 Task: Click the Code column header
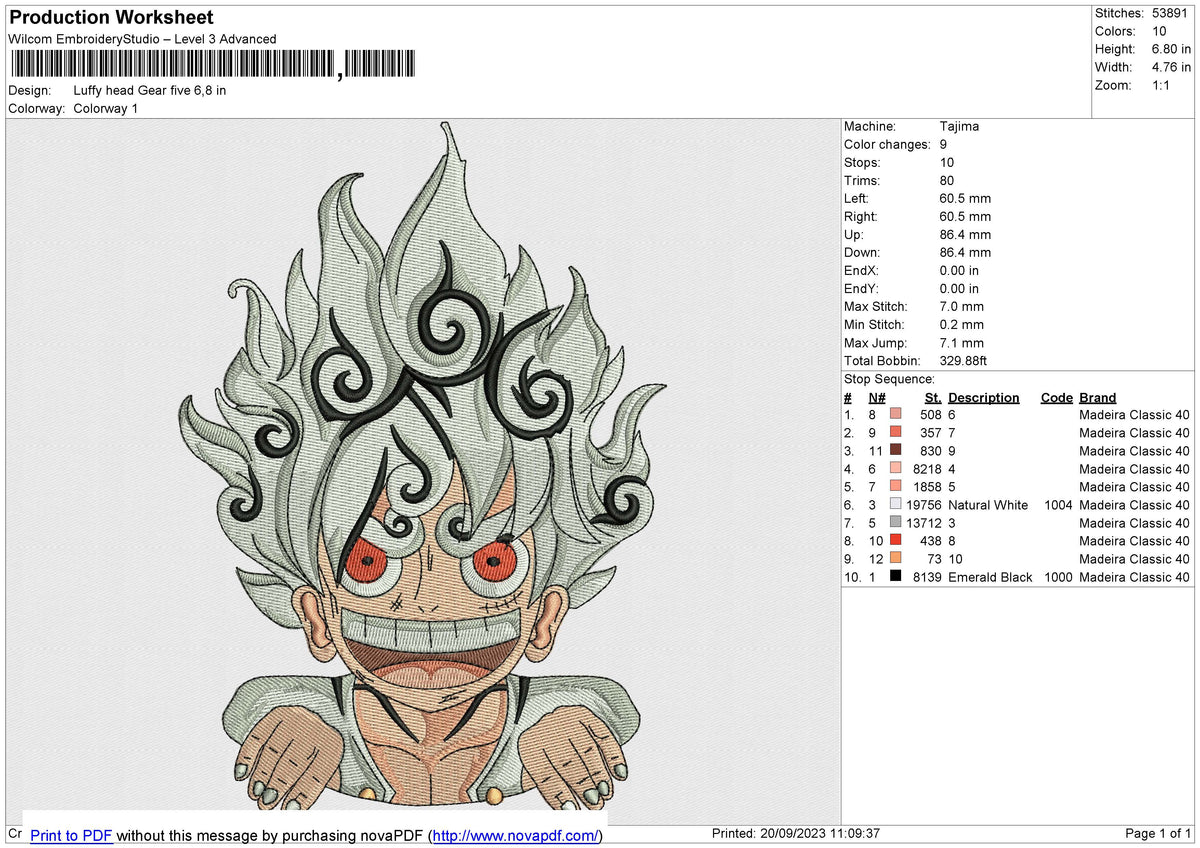1056,397
